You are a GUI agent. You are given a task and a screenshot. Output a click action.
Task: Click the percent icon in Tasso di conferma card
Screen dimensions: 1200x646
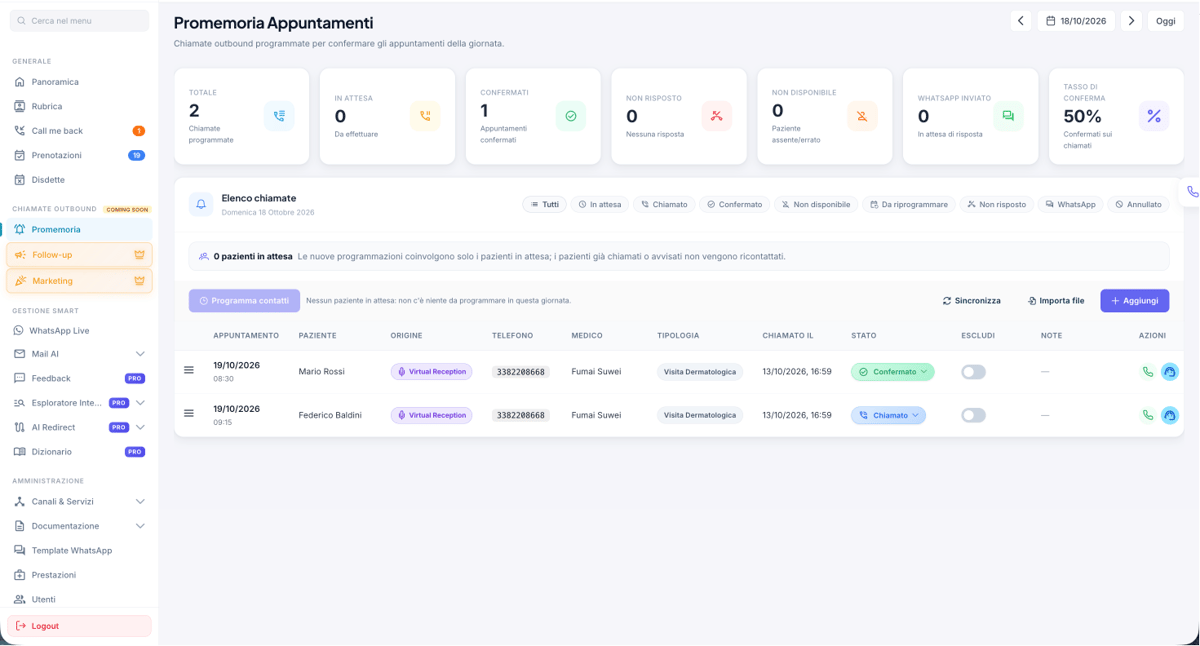[x=1154, y=116]
